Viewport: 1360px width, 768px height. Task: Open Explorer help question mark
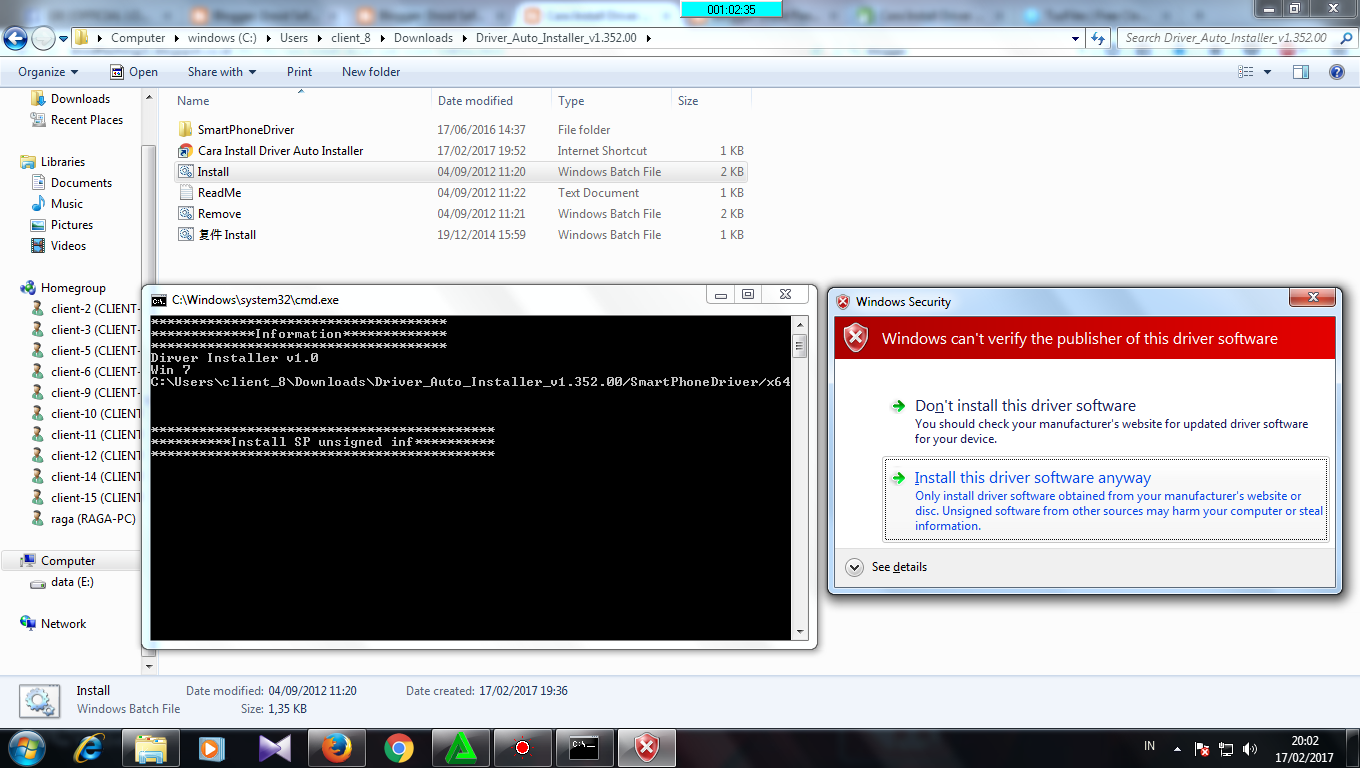tap(1337, 72)
